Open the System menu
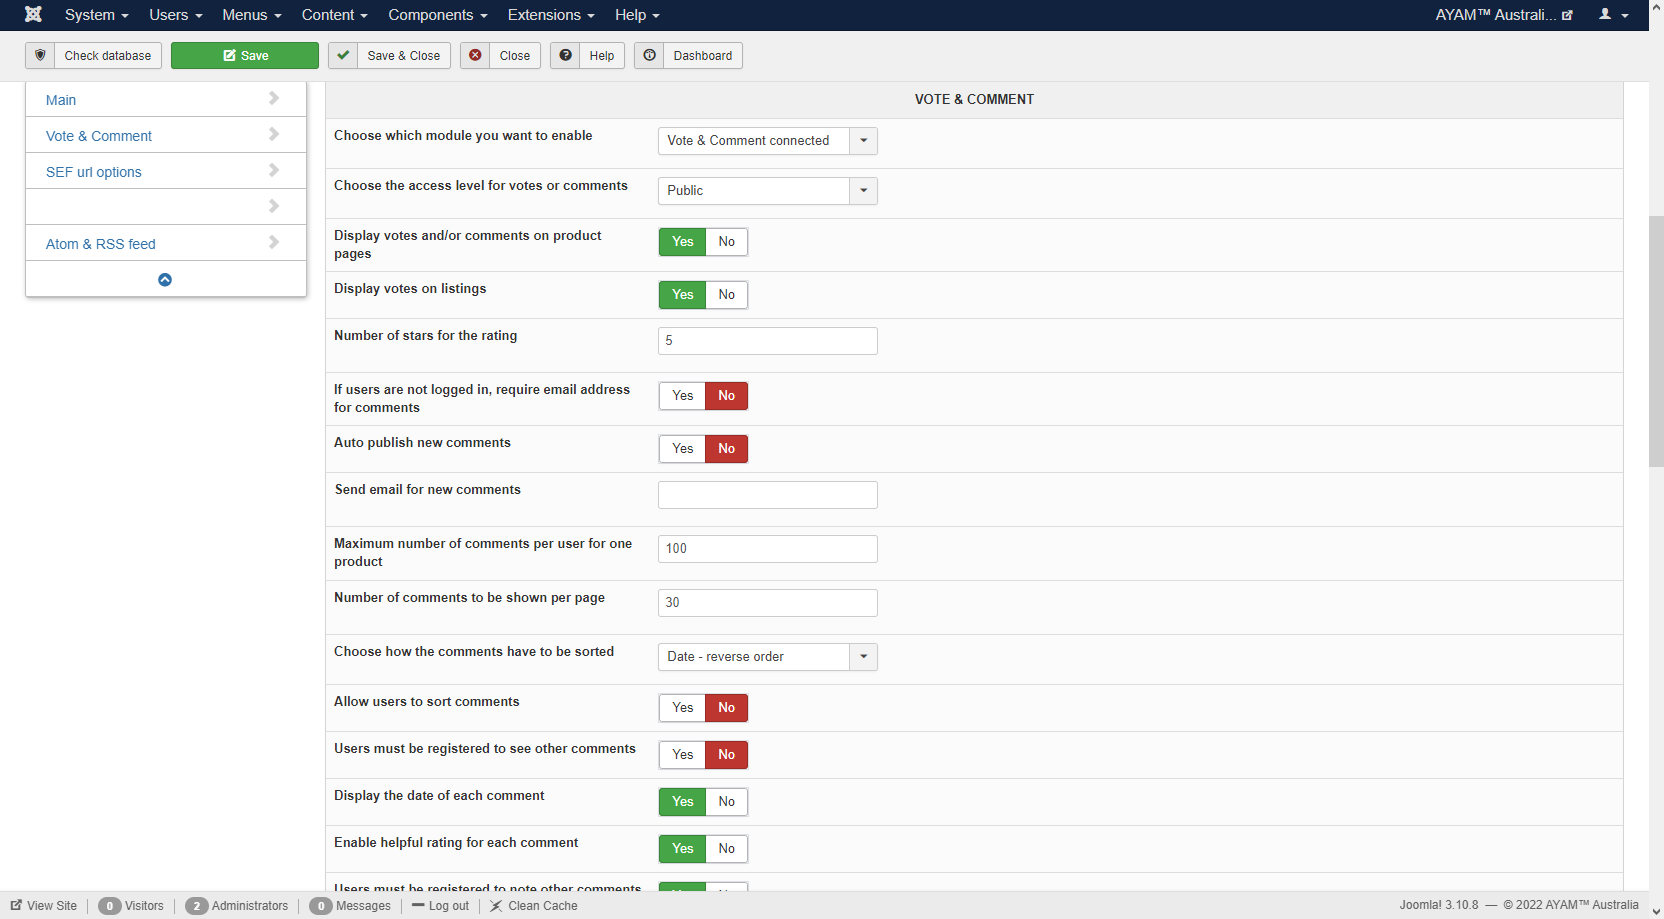Viewport: 1664px width, 919px height. (x=97, y=15)
